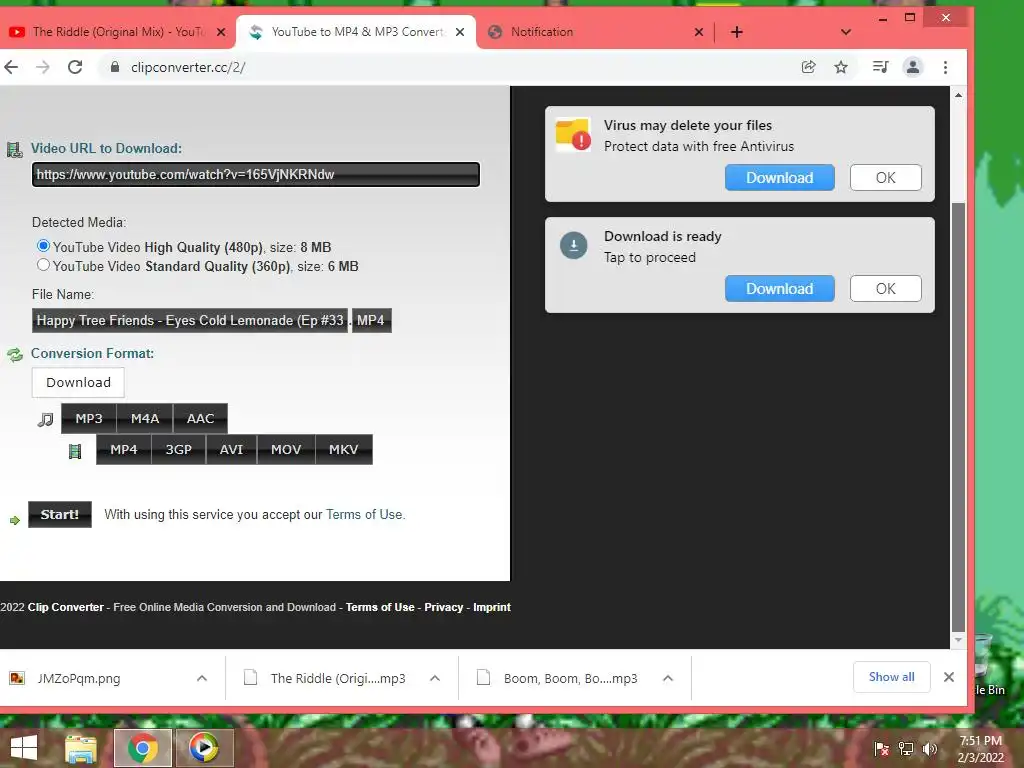The width and height of the screenshot is (1024, 768).
Task: Open downloaded The Riddle mp3 file
Action: [x=338, y=679]
